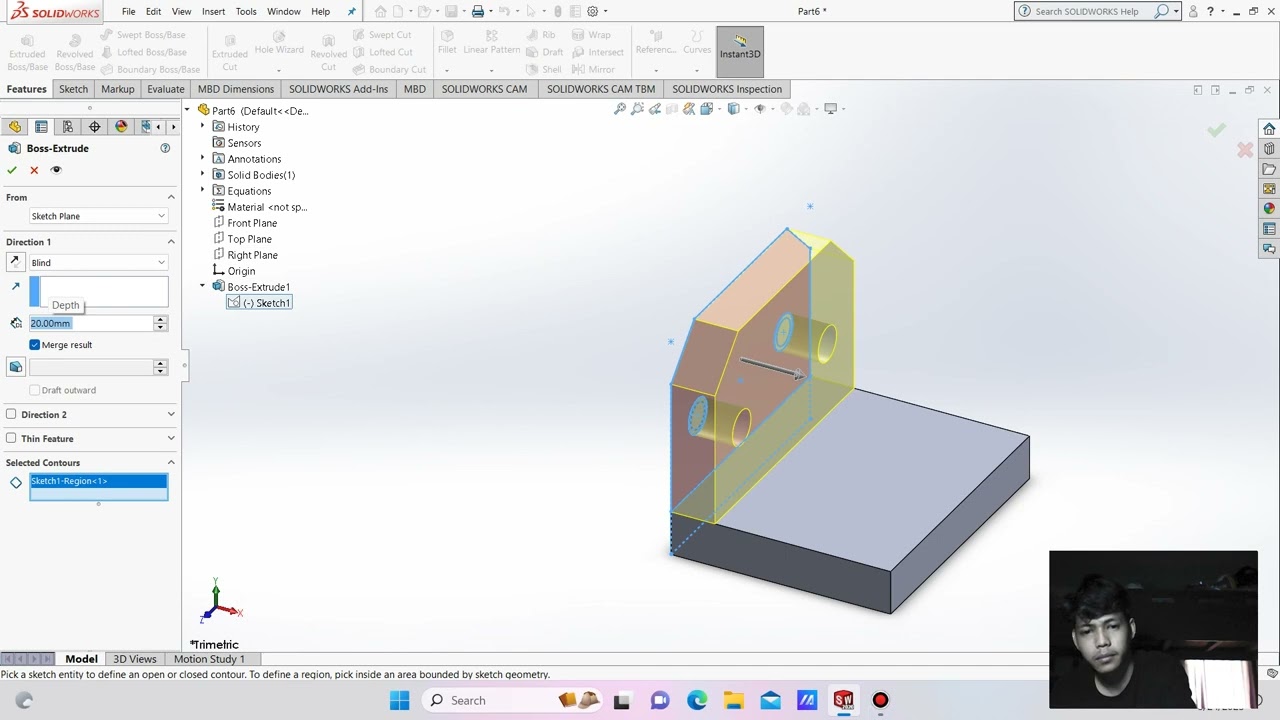Switch to the Motion Study 1 tab

click(209, 659)
